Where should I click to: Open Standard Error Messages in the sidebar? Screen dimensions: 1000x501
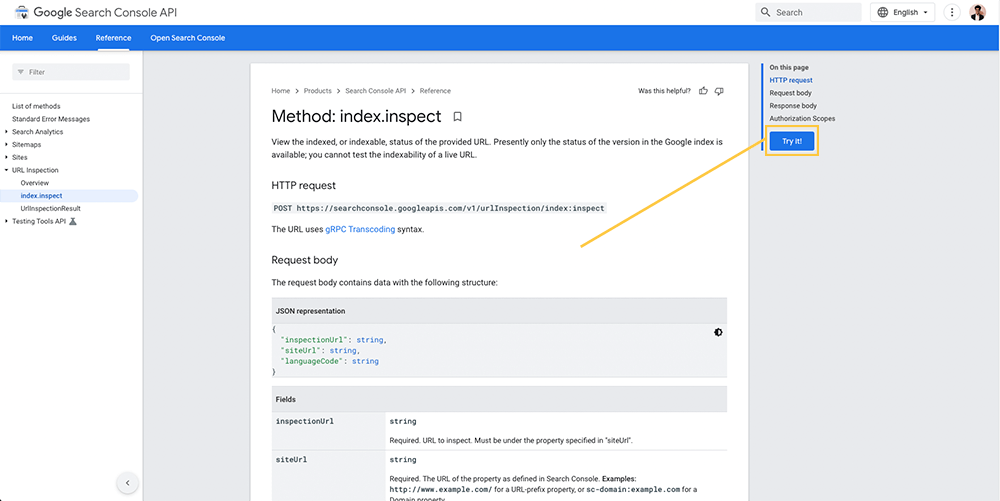click(x=51, y=119)
